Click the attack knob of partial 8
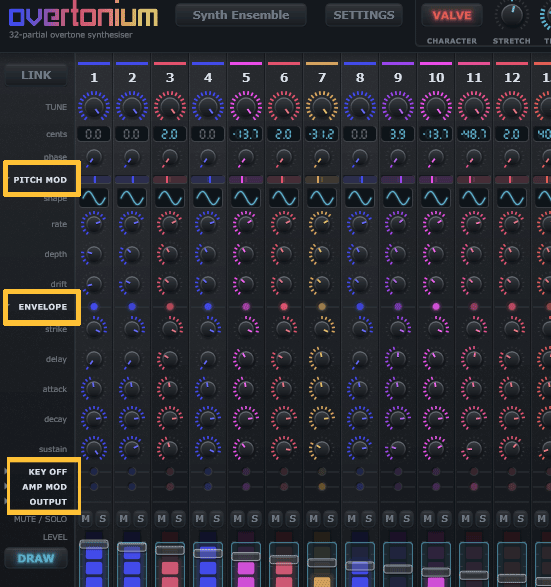The width and height of the screenshot is (551, 587). tap(360, 389)
